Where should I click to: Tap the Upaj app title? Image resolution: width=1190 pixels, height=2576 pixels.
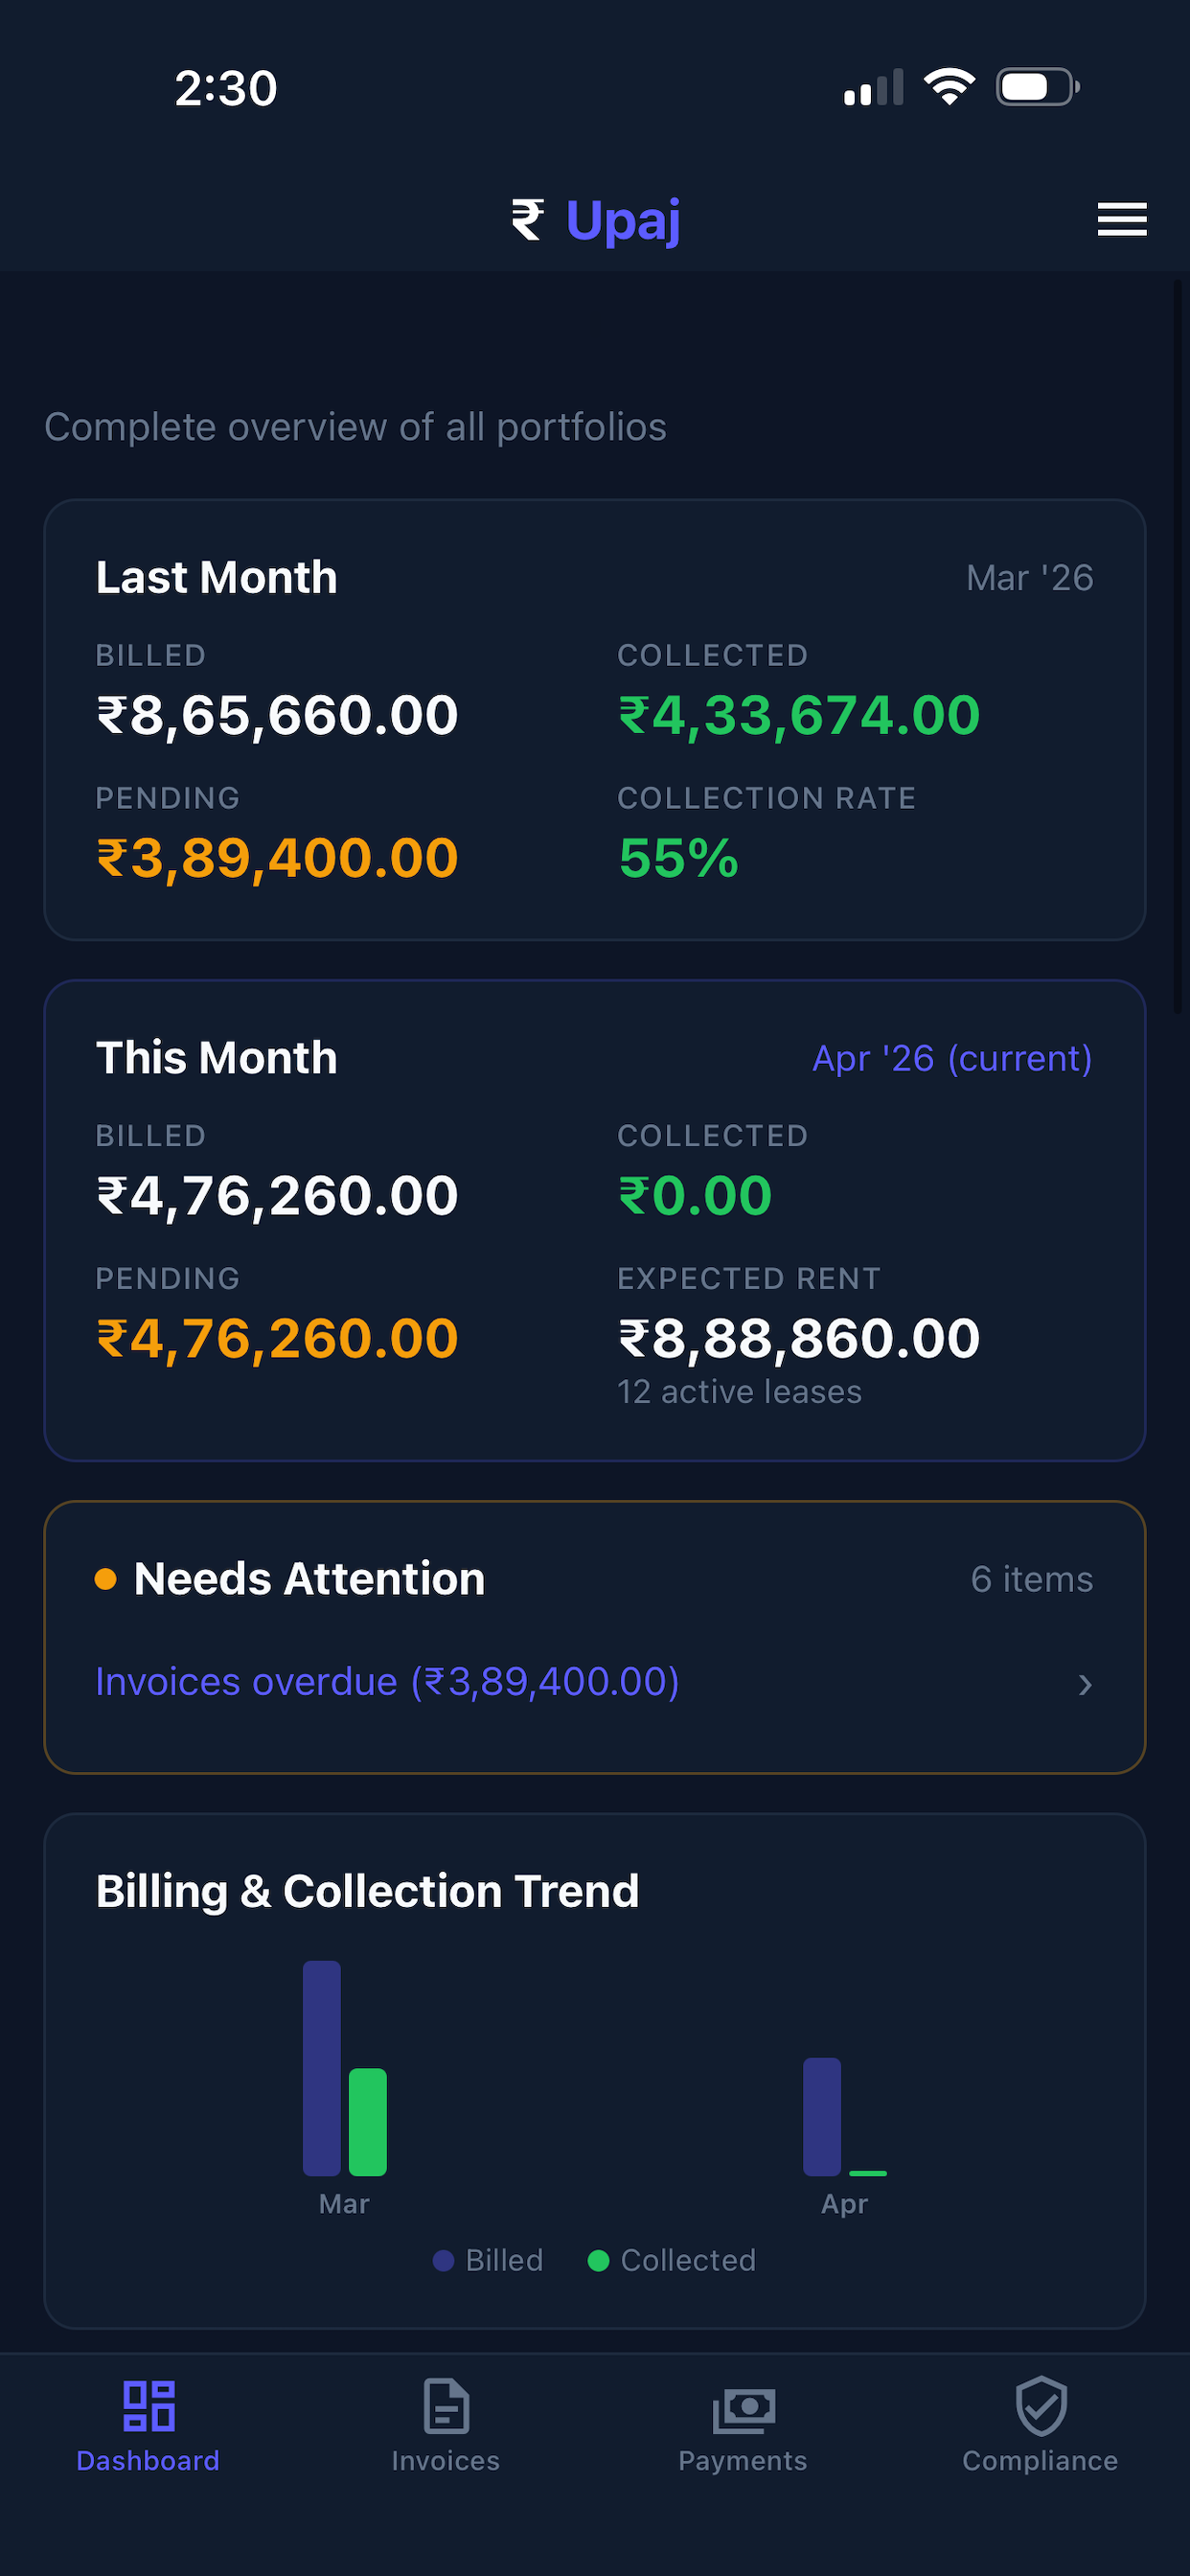coord(623,220)
